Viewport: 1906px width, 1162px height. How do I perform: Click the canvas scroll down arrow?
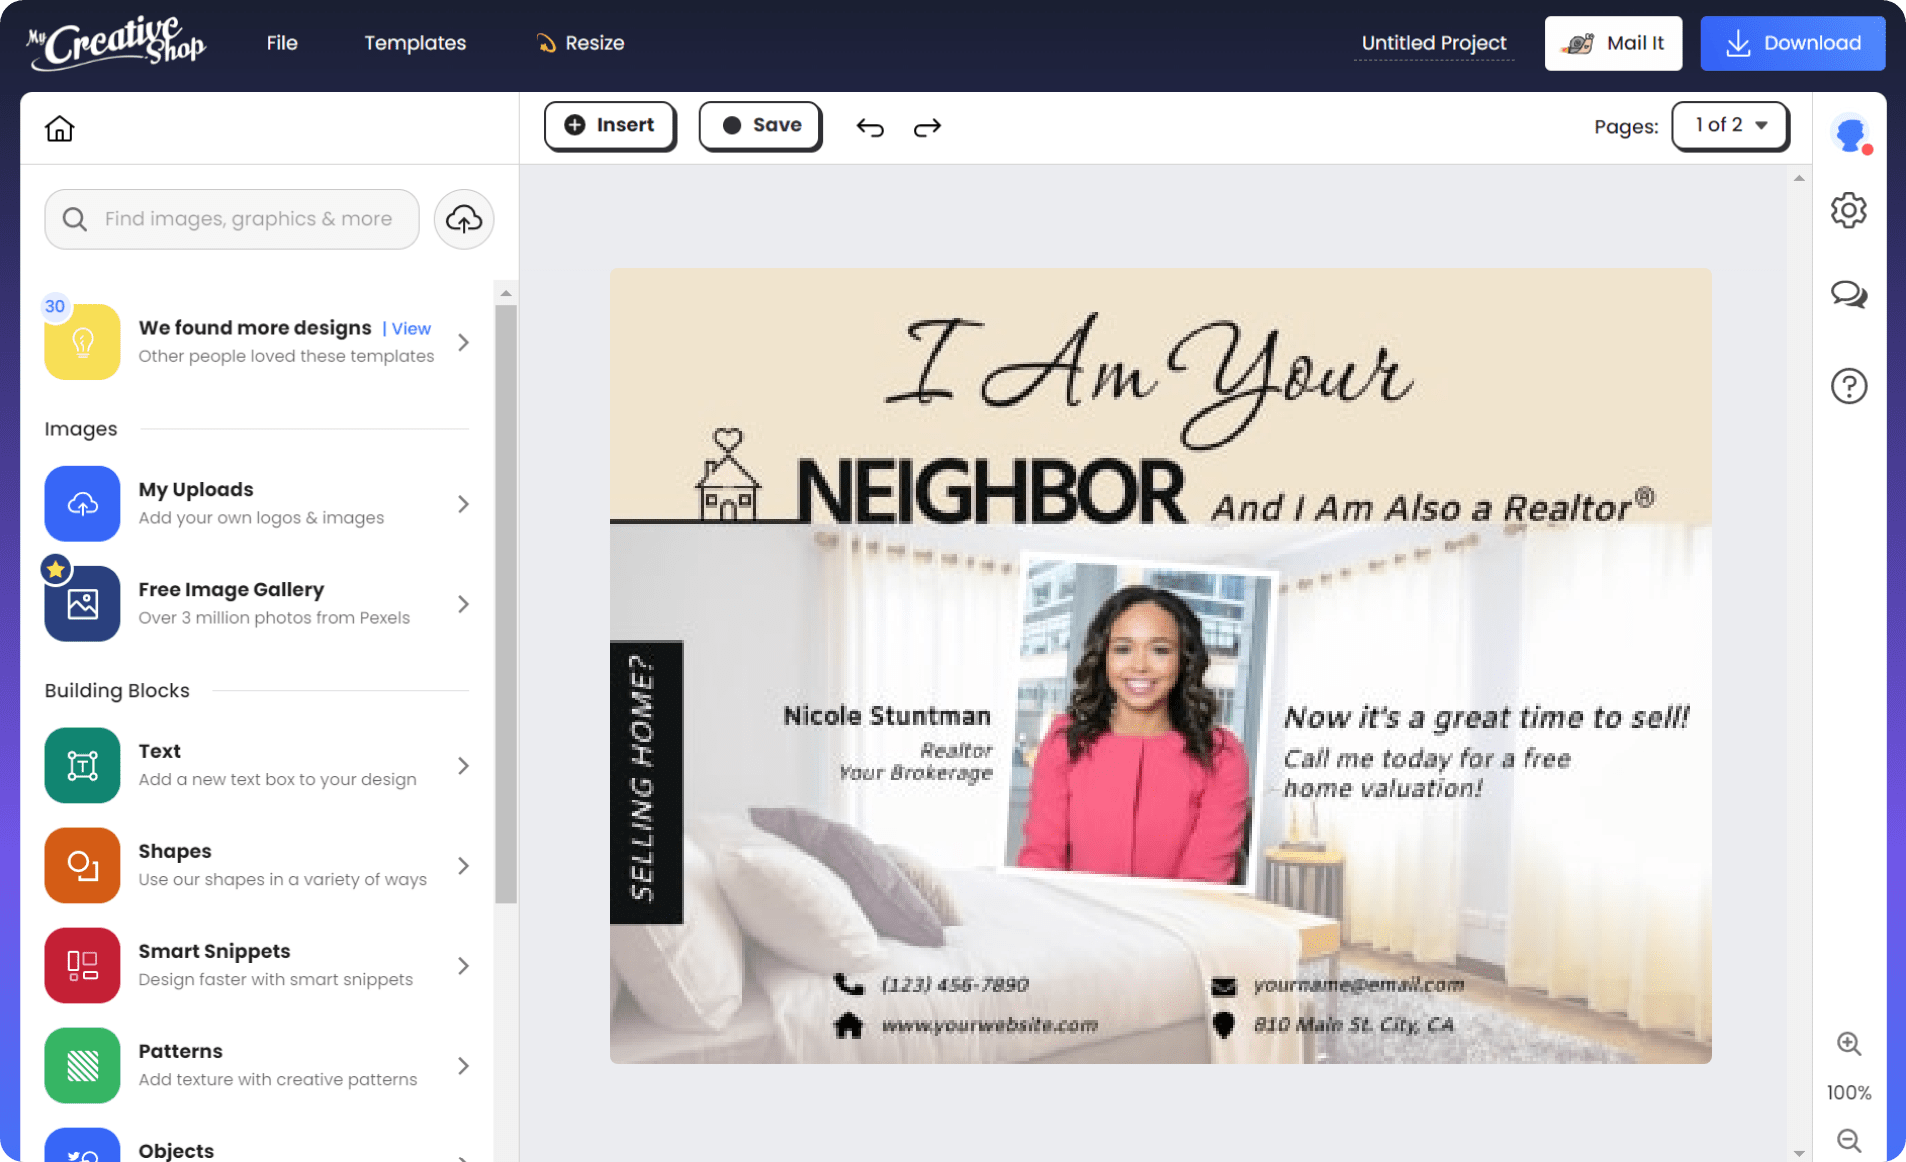(x=1799, y=1153)
